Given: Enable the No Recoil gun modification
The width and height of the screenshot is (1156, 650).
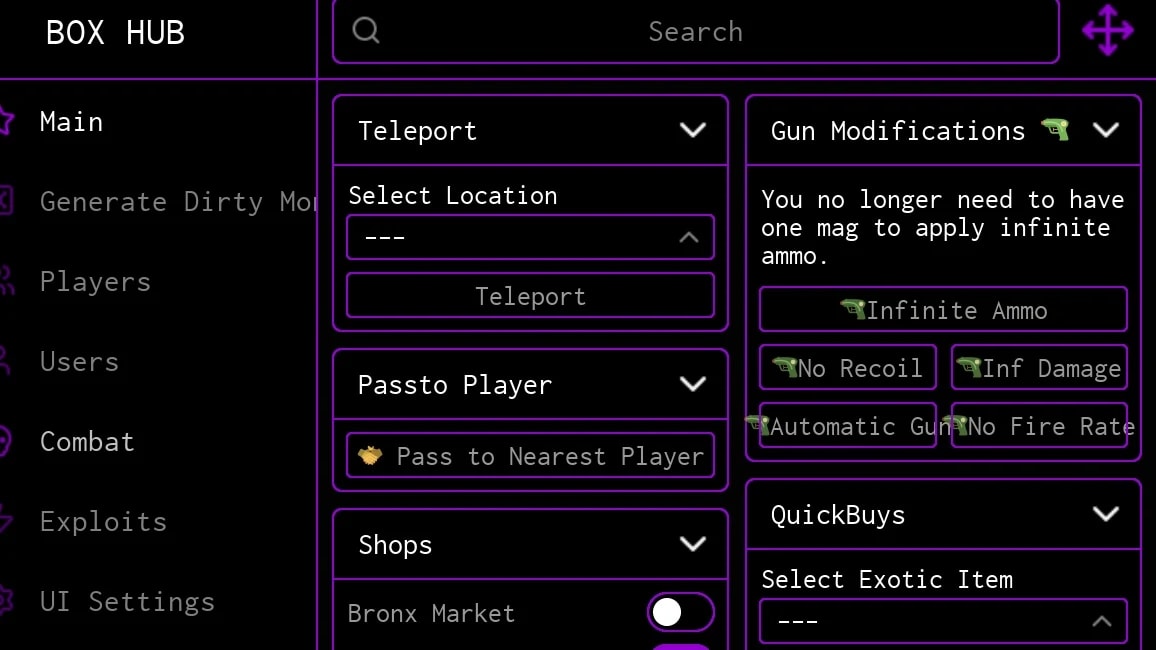Looking at the screenshot, I should tap(848, 368).
